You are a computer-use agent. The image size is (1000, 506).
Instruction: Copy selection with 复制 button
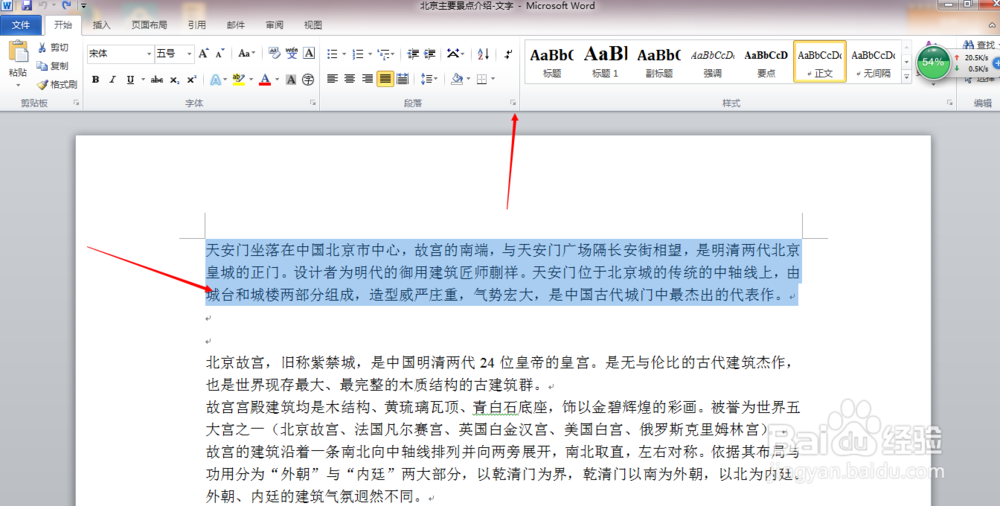pyautogui.click(x=52, y=66)
